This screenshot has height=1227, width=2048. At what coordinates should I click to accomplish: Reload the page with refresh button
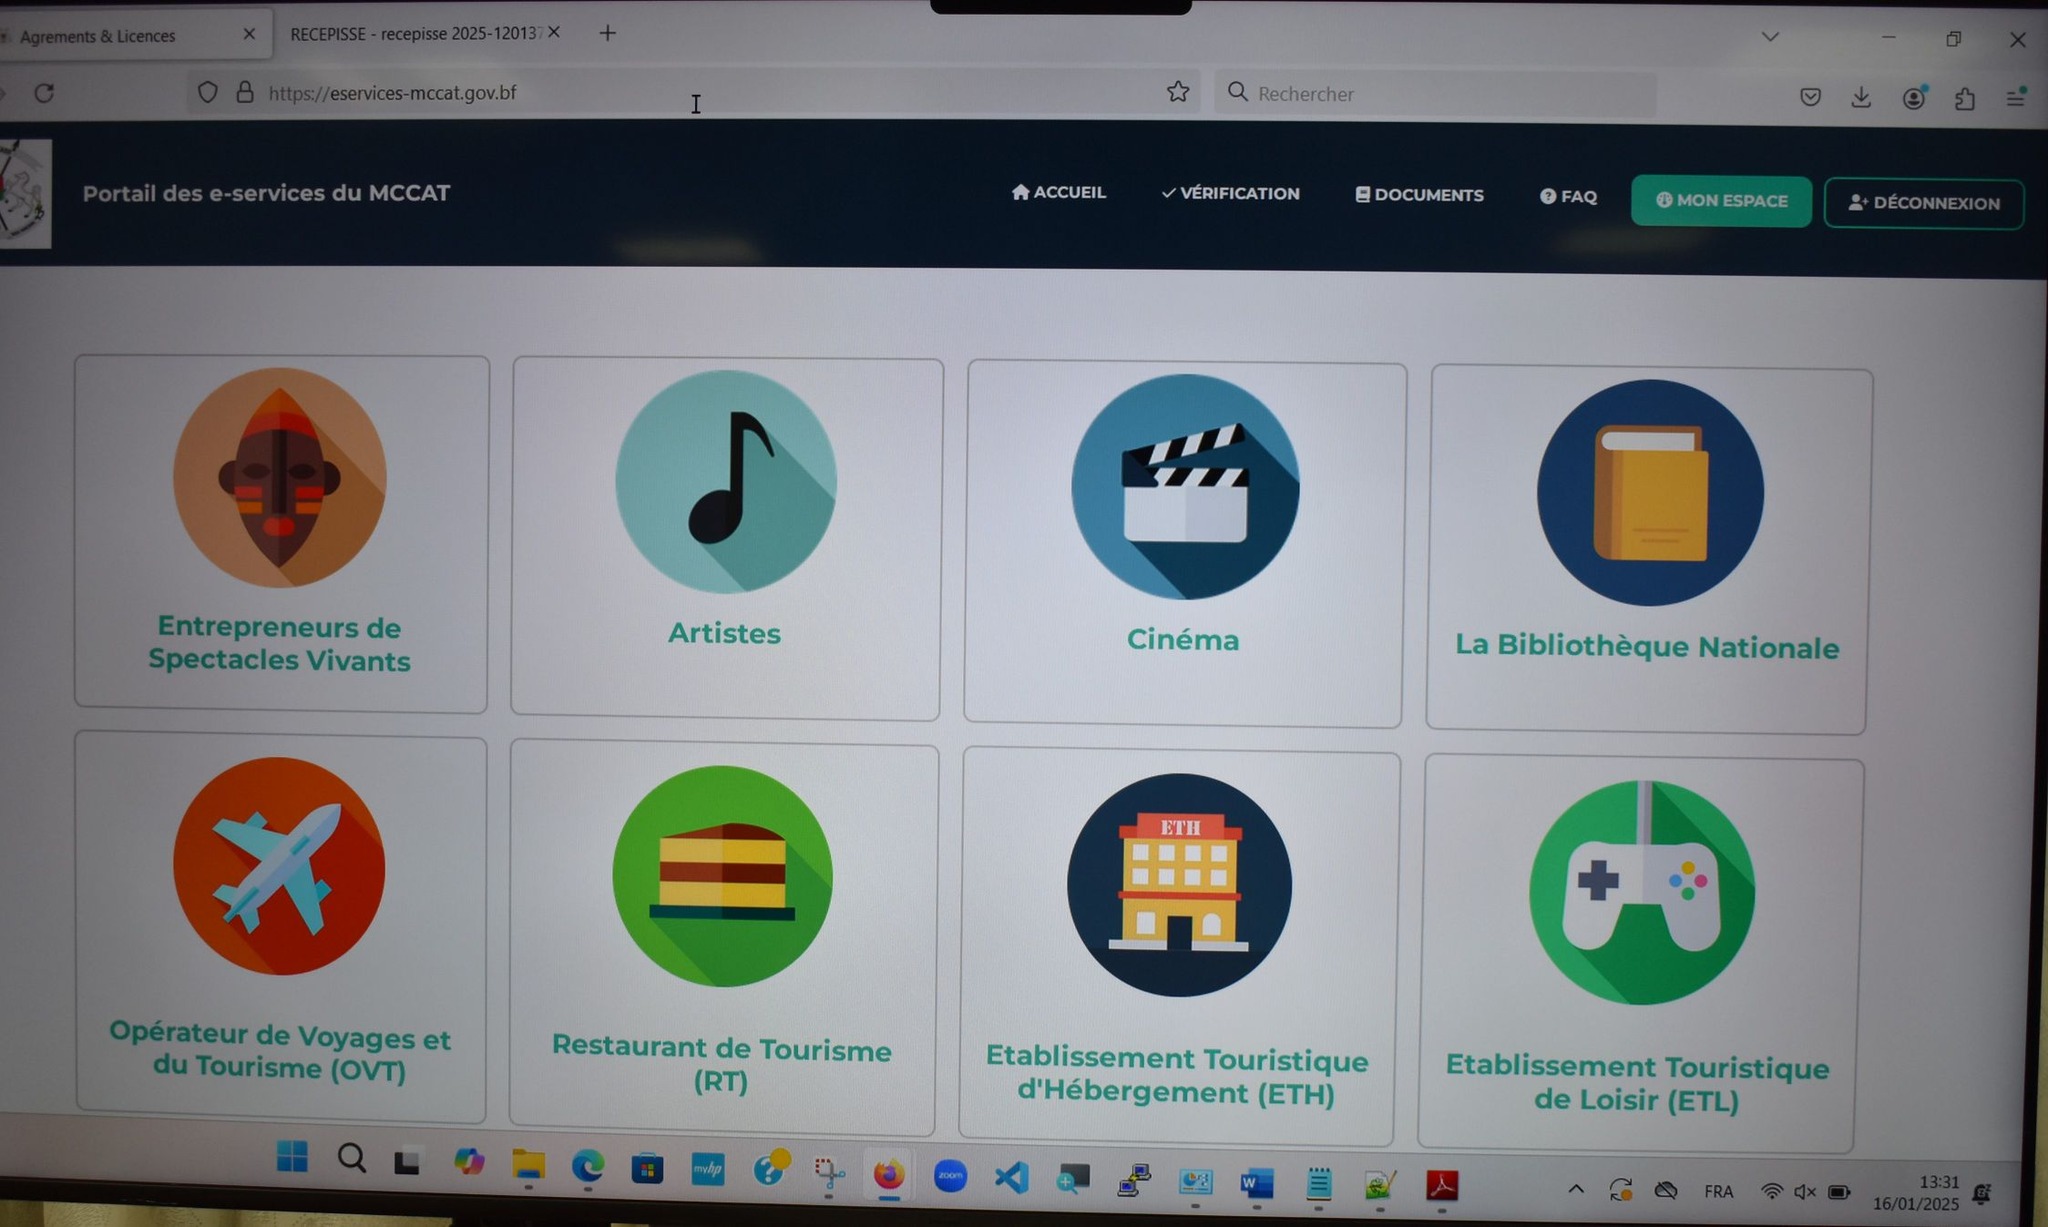click(44, 93)
